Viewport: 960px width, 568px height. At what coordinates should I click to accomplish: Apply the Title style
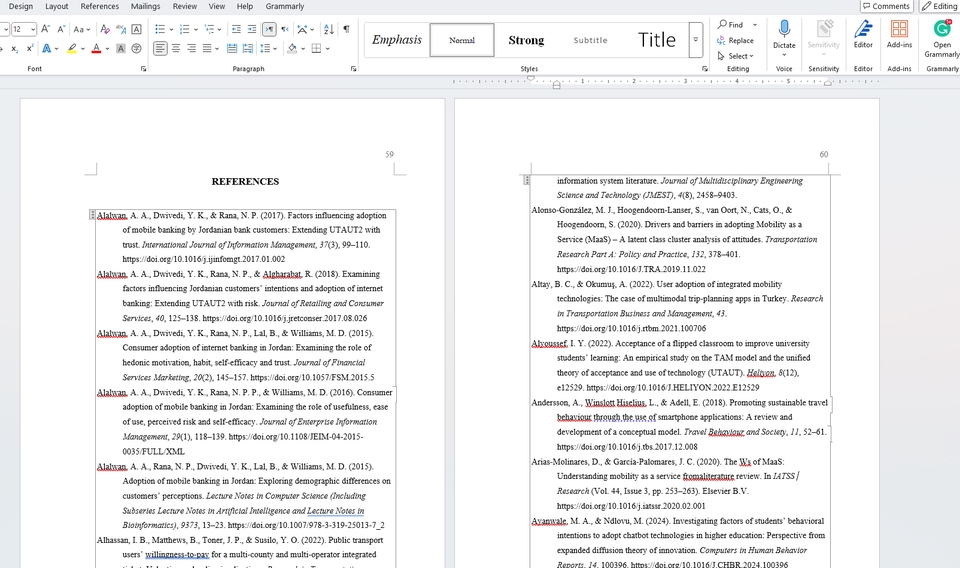click(x=657, y=40)
